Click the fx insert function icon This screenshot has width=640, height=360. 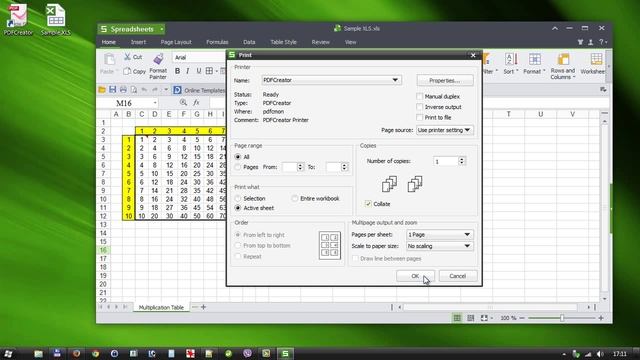coord(196,102)
